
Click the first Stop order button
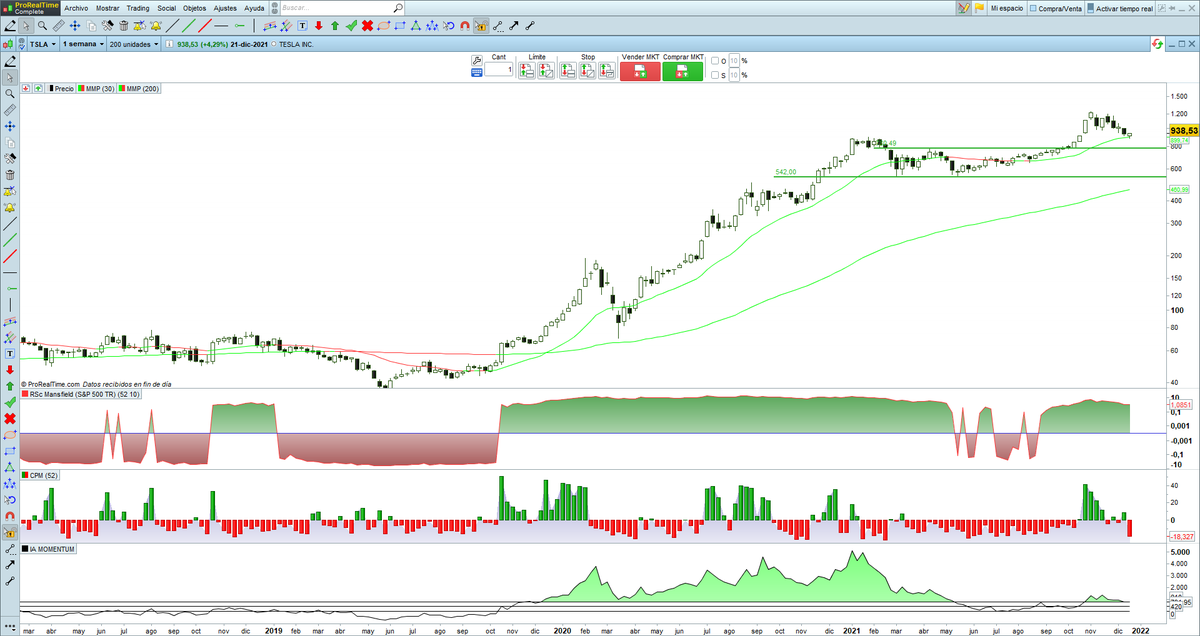[x=568, y=70]
